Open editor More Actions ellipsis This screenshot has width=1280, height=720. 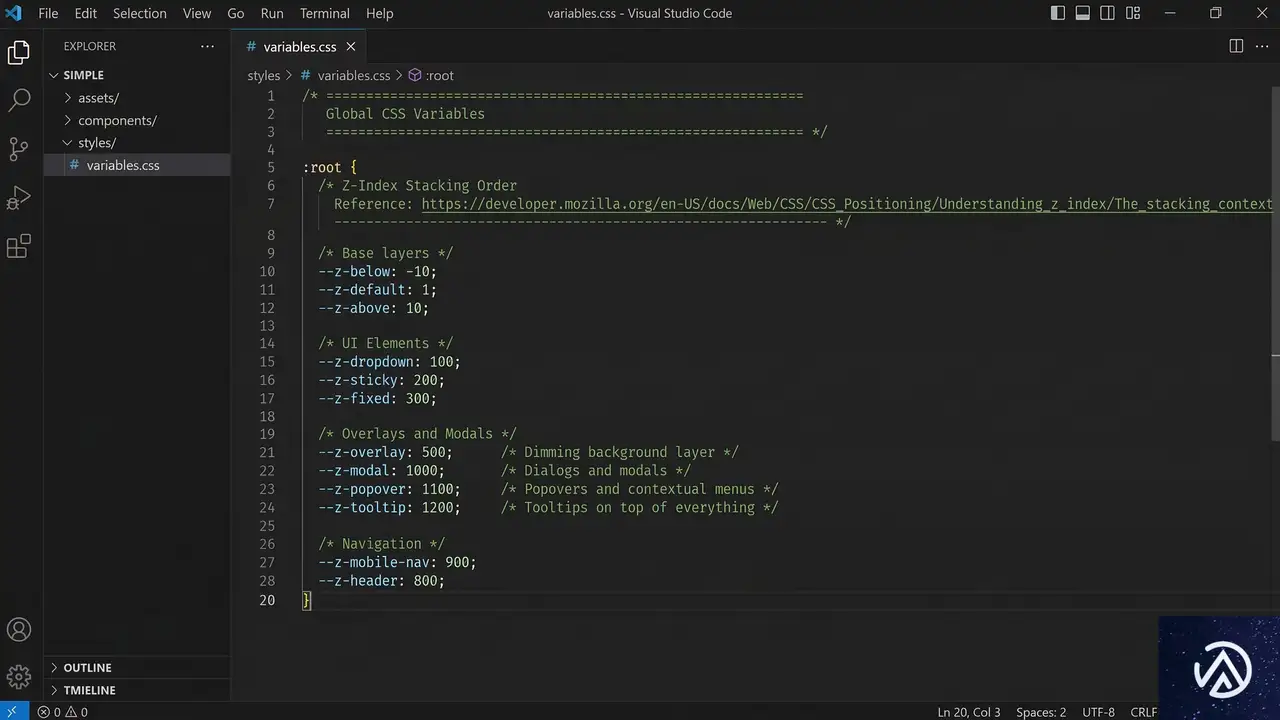click(1261, 46)
